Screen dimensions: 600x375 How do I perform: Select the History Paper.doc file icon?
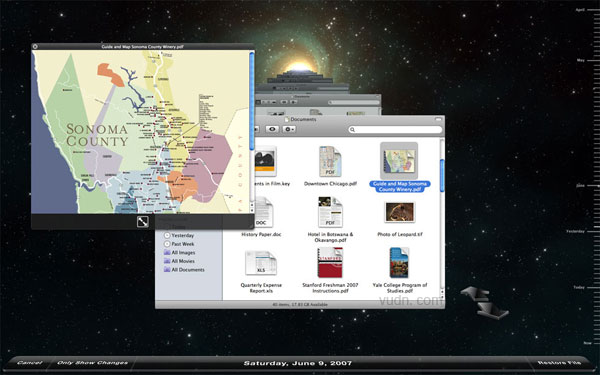(262, 212)
